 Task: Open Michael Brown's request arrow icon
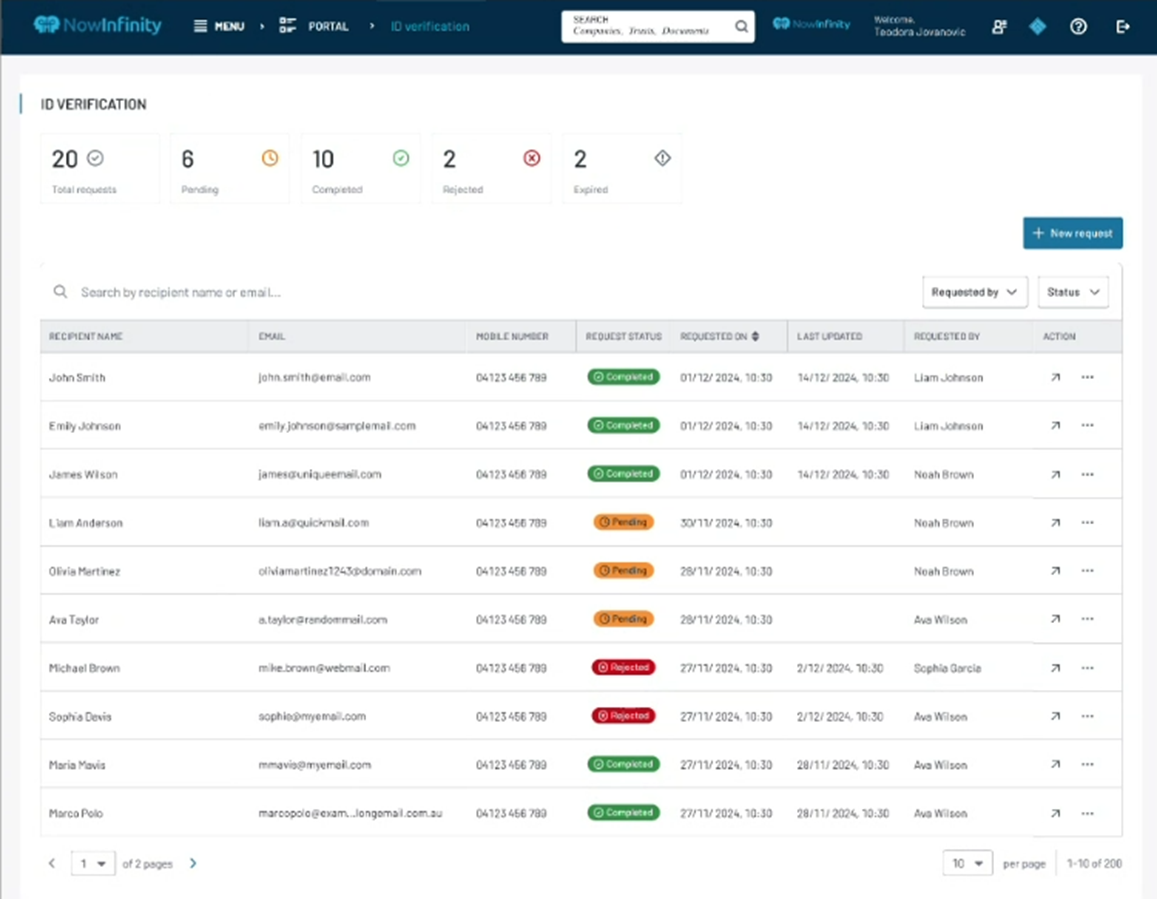[x=1055, y=668]
